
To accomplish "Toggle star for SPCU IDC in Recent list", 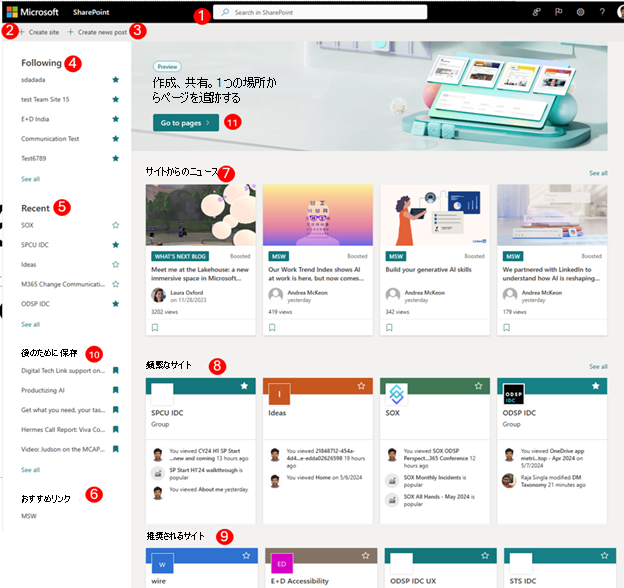I will [115, 245].
